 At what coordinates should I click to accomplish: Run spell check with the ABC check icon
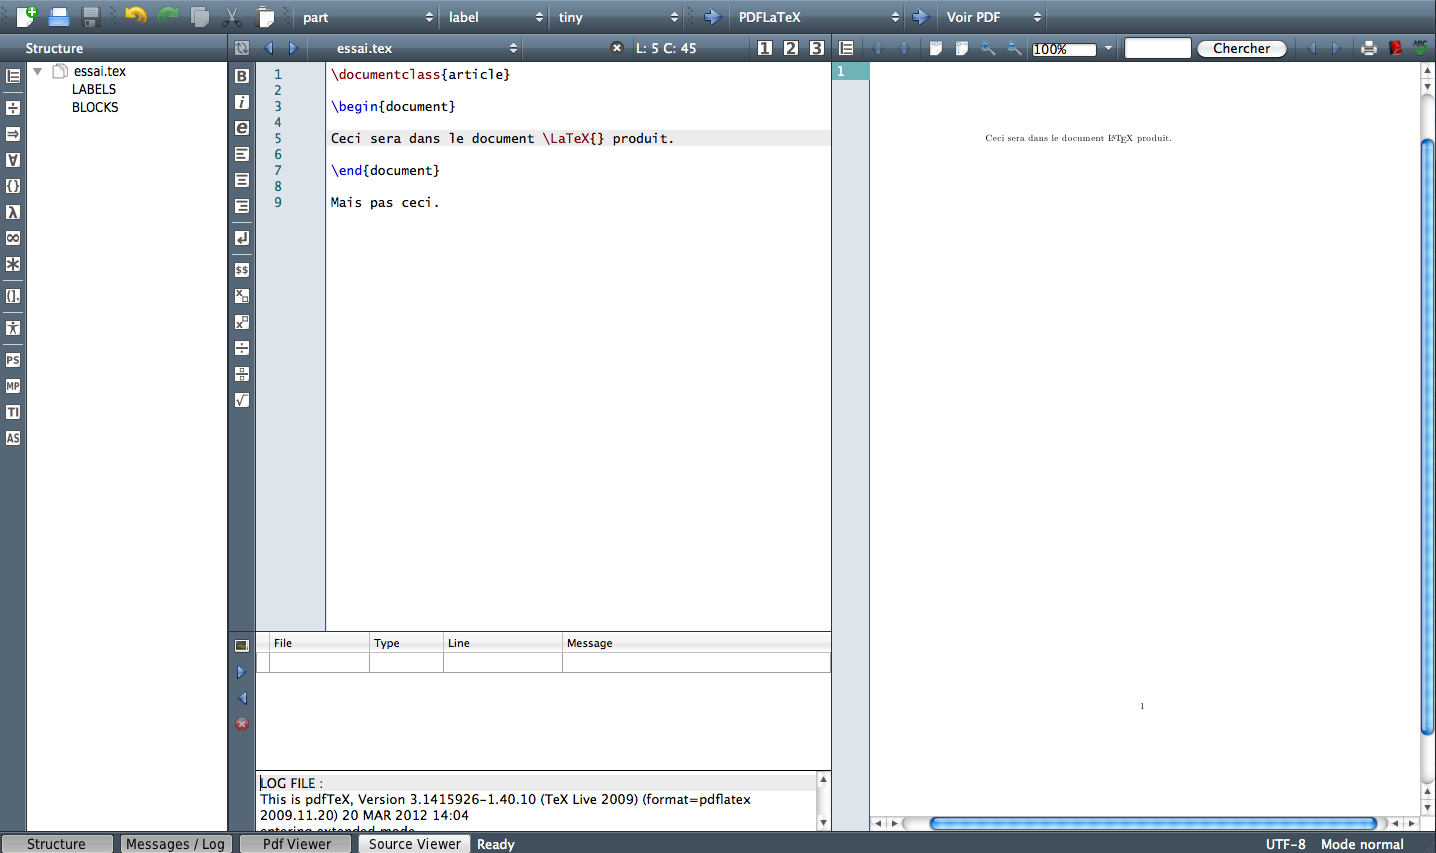click(1420, 47)
